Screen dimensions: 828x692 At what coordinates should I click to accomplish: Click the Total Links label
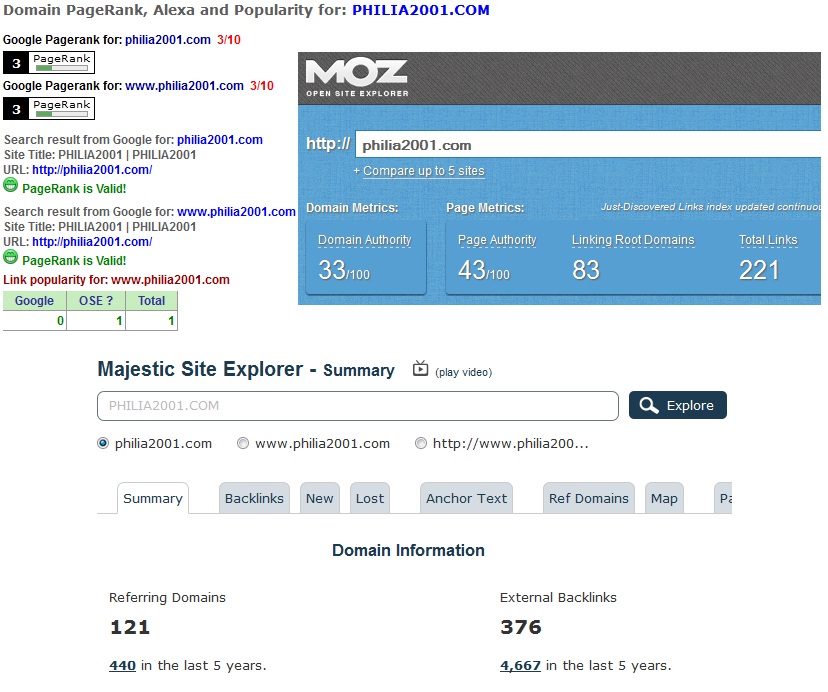click(768, 240)
